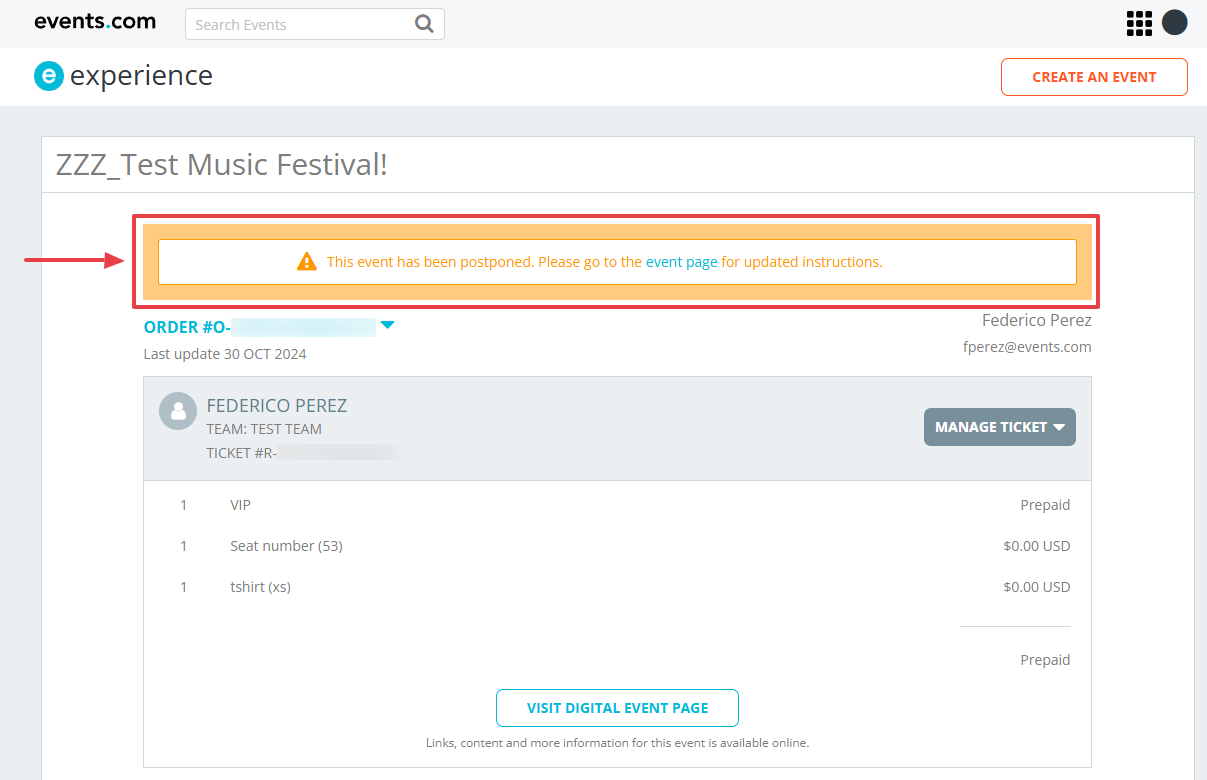Open the user profile avatar
The height and width of the screenshot is (780, 1207).
(x=1174, y=23)
